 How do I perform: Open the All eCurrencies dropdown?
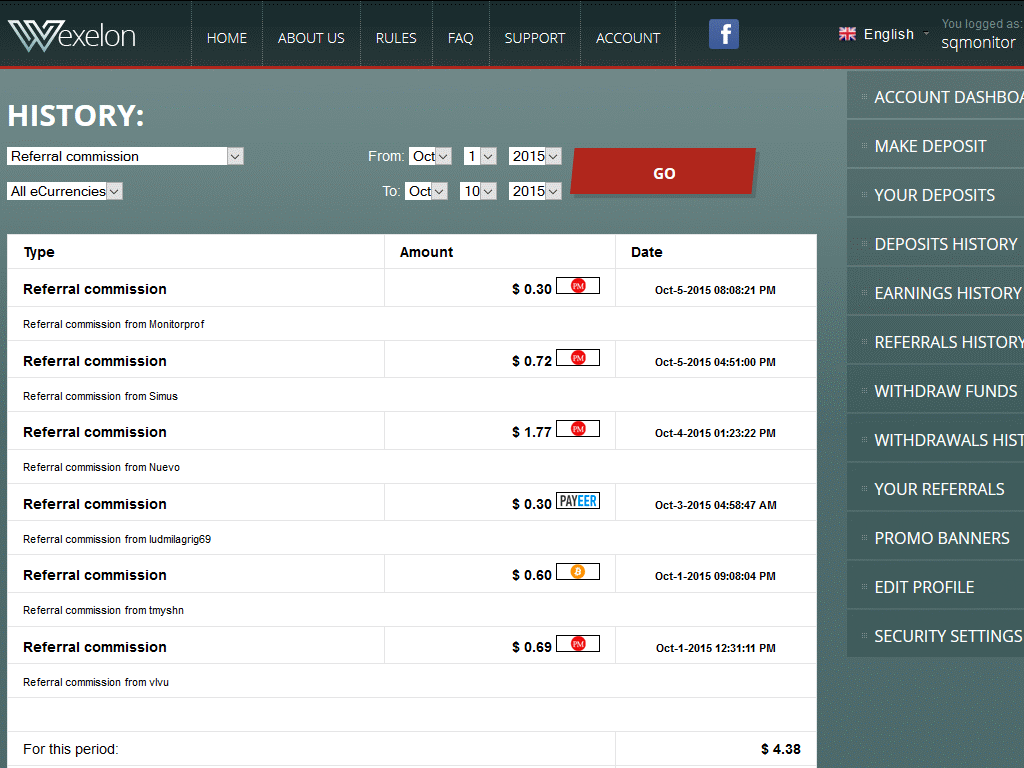pos(65,191)
